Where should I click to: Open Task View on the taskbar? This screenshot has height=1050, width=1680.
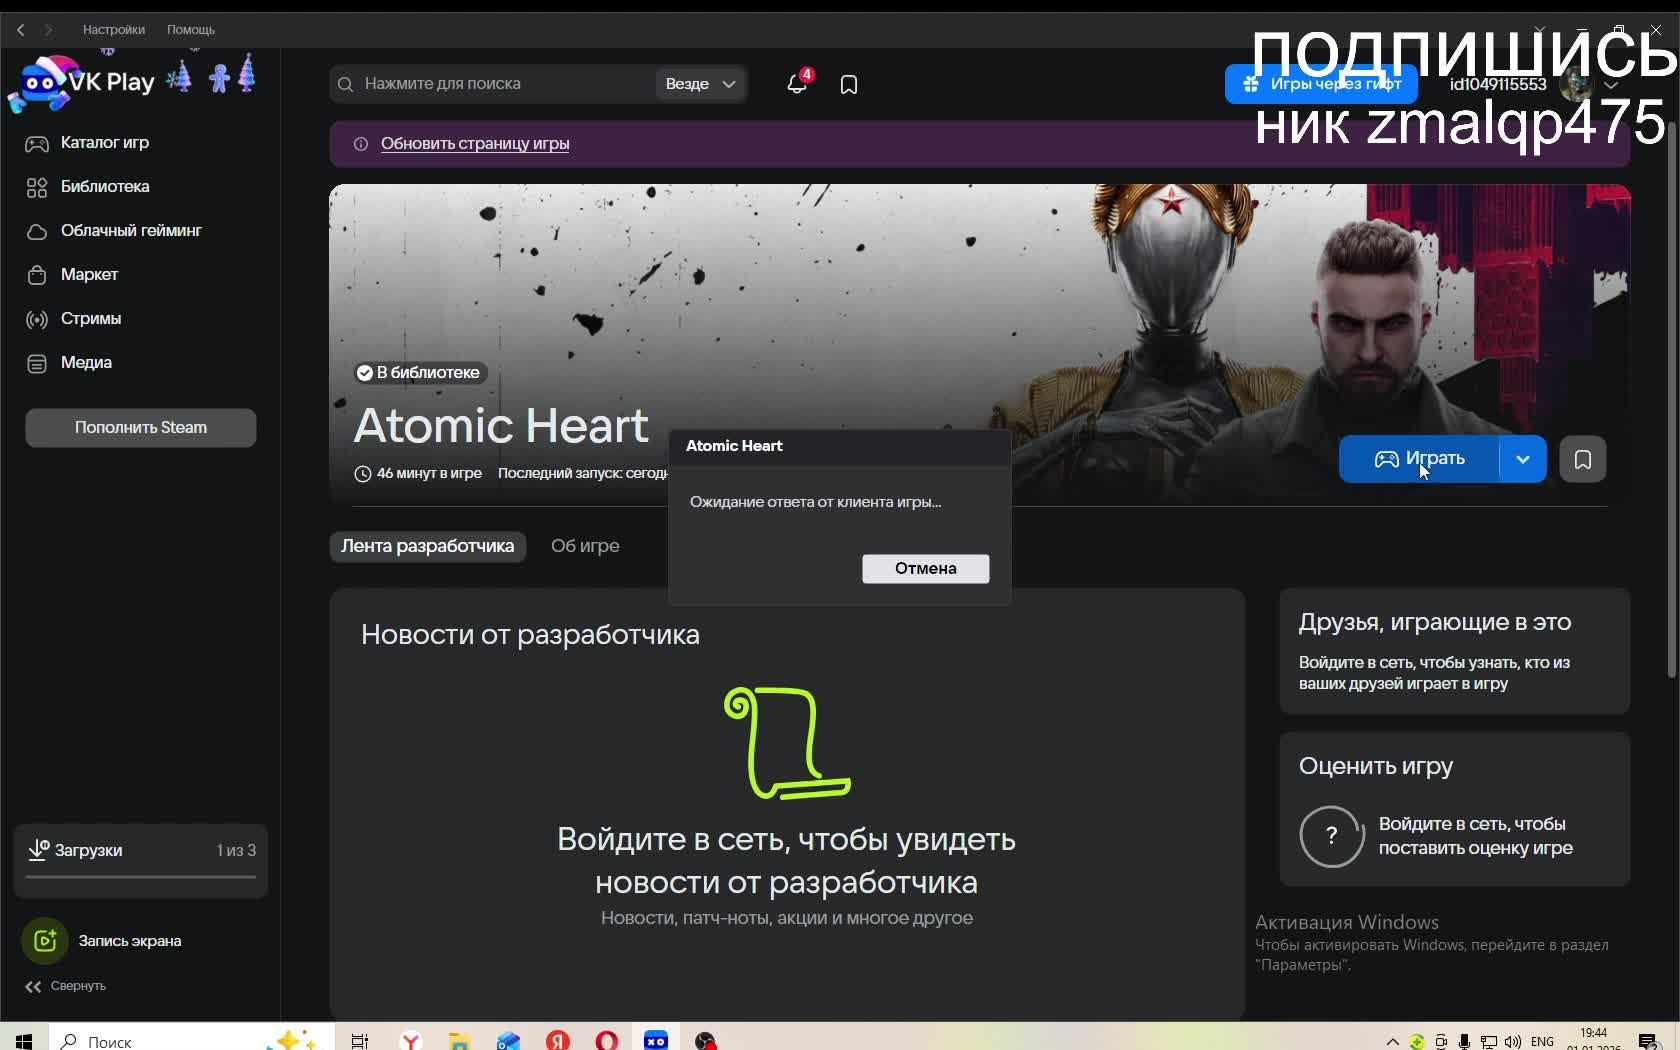coord(360,1040)
